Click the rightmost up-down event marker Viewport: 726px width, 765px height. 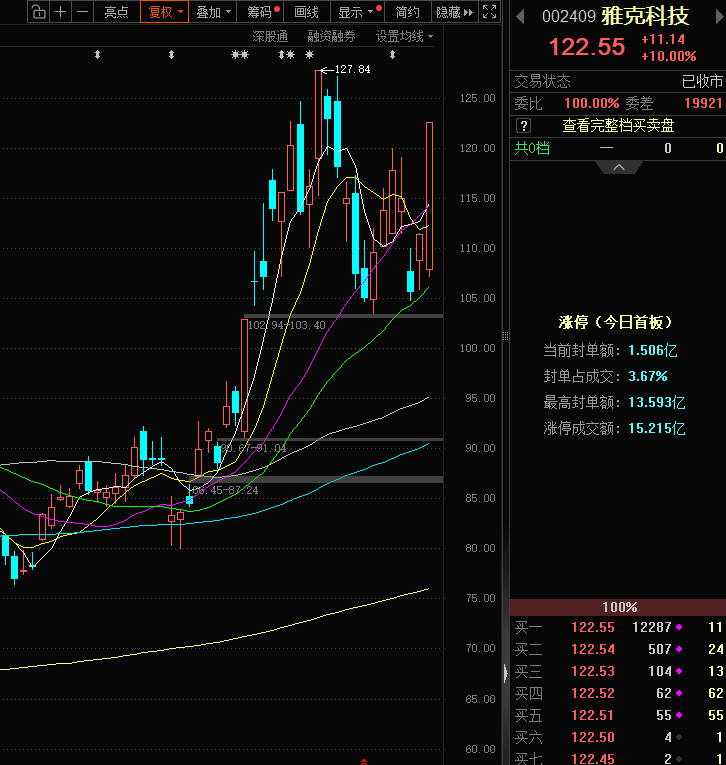click(x=392, y=55)
